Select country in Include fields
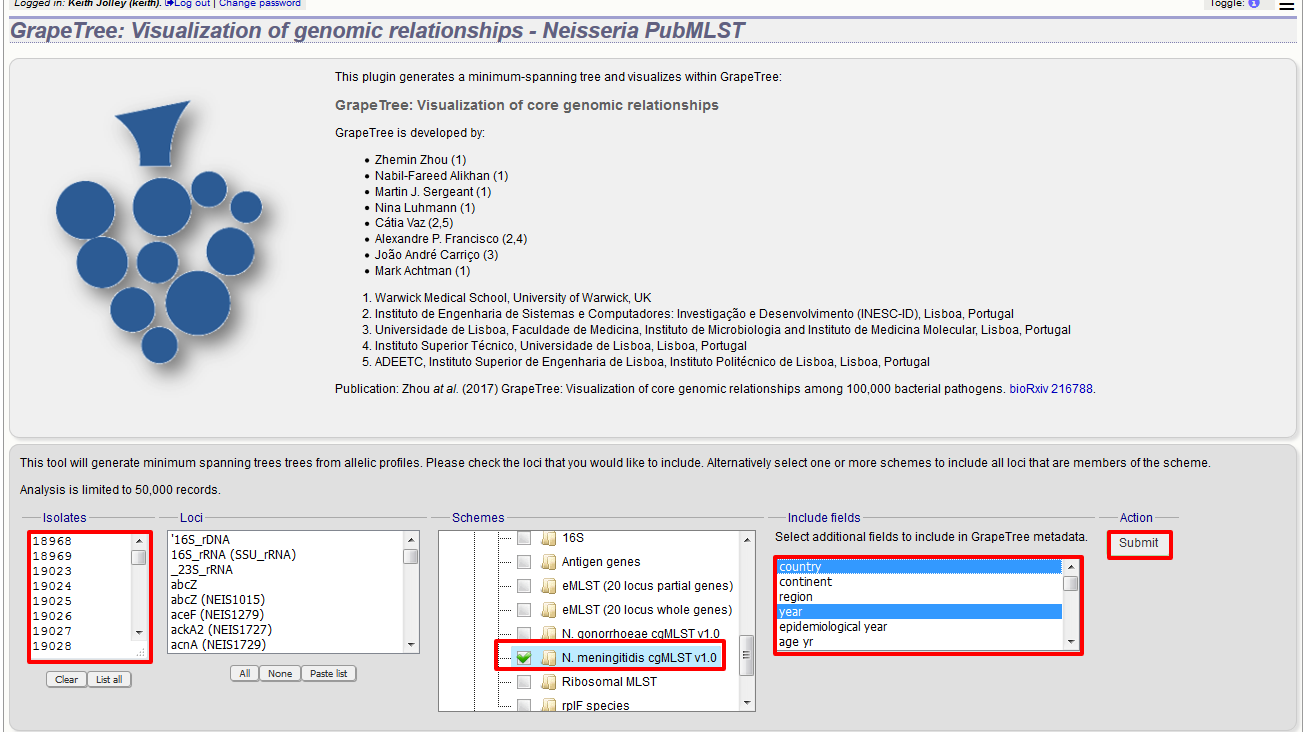Screen dimensions: 1306x732 [x=919, y=567]
